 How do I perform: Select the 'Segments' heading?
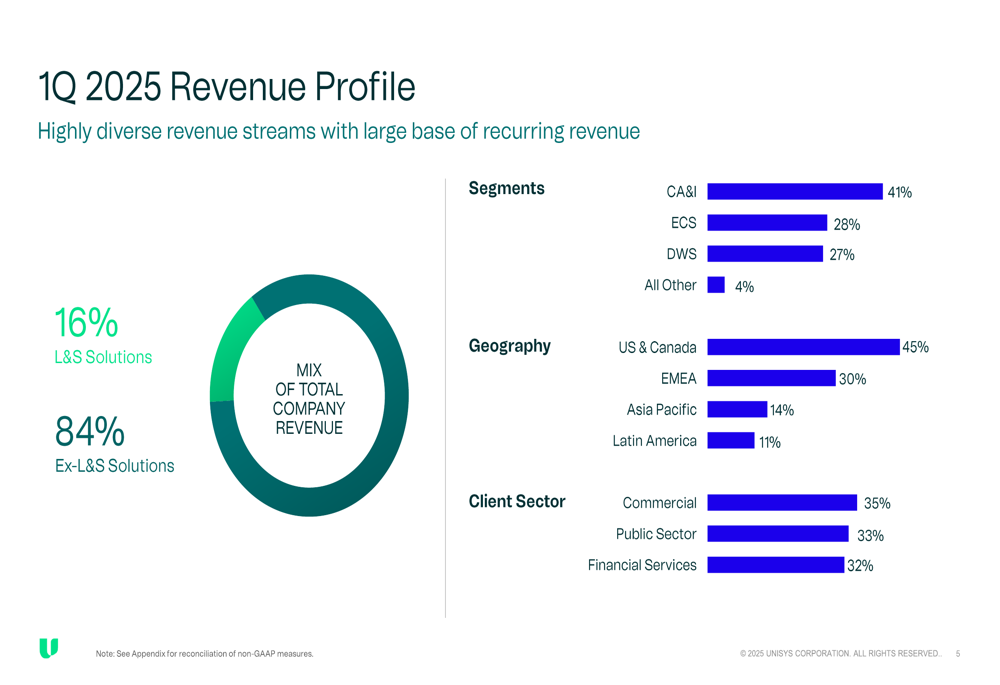pyautogui.click(x=506, y=188)
